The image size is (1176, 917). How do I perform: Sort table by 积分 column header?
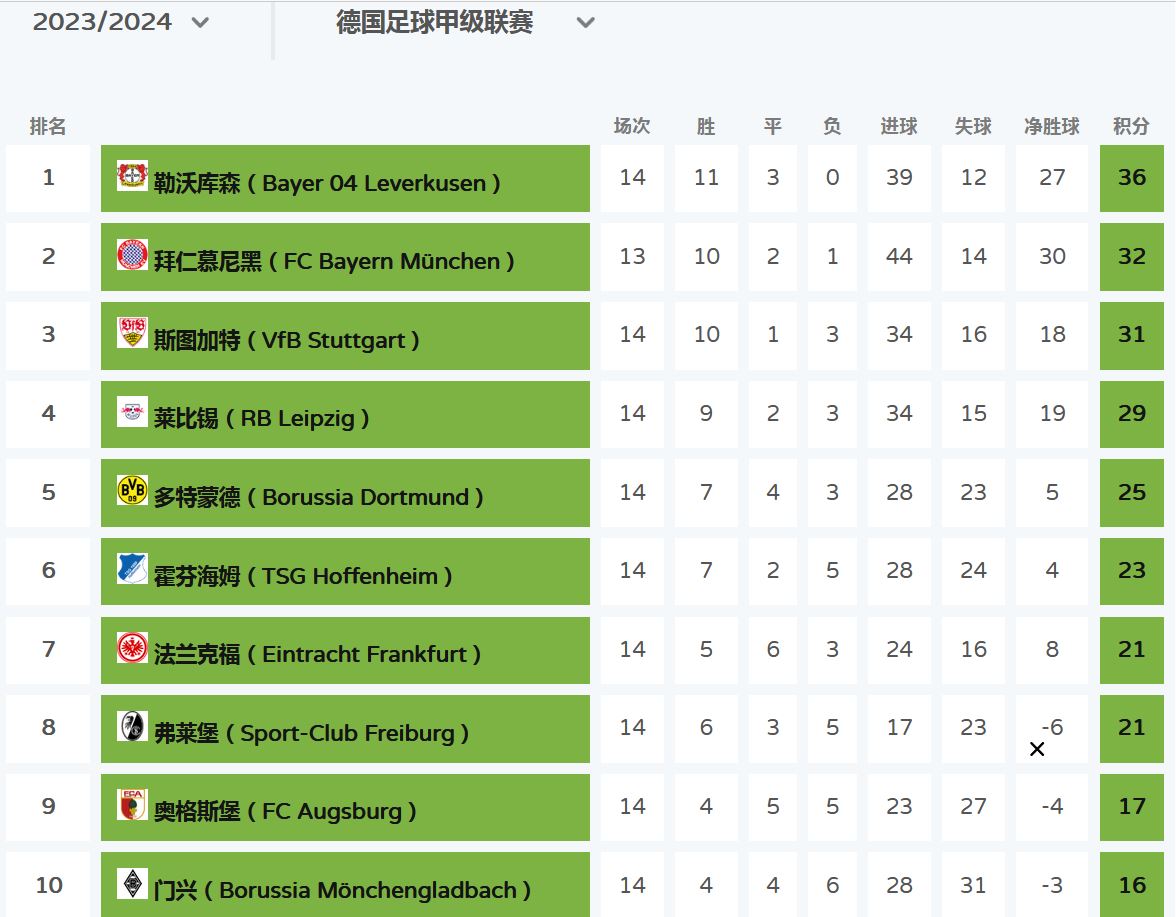1131,127
